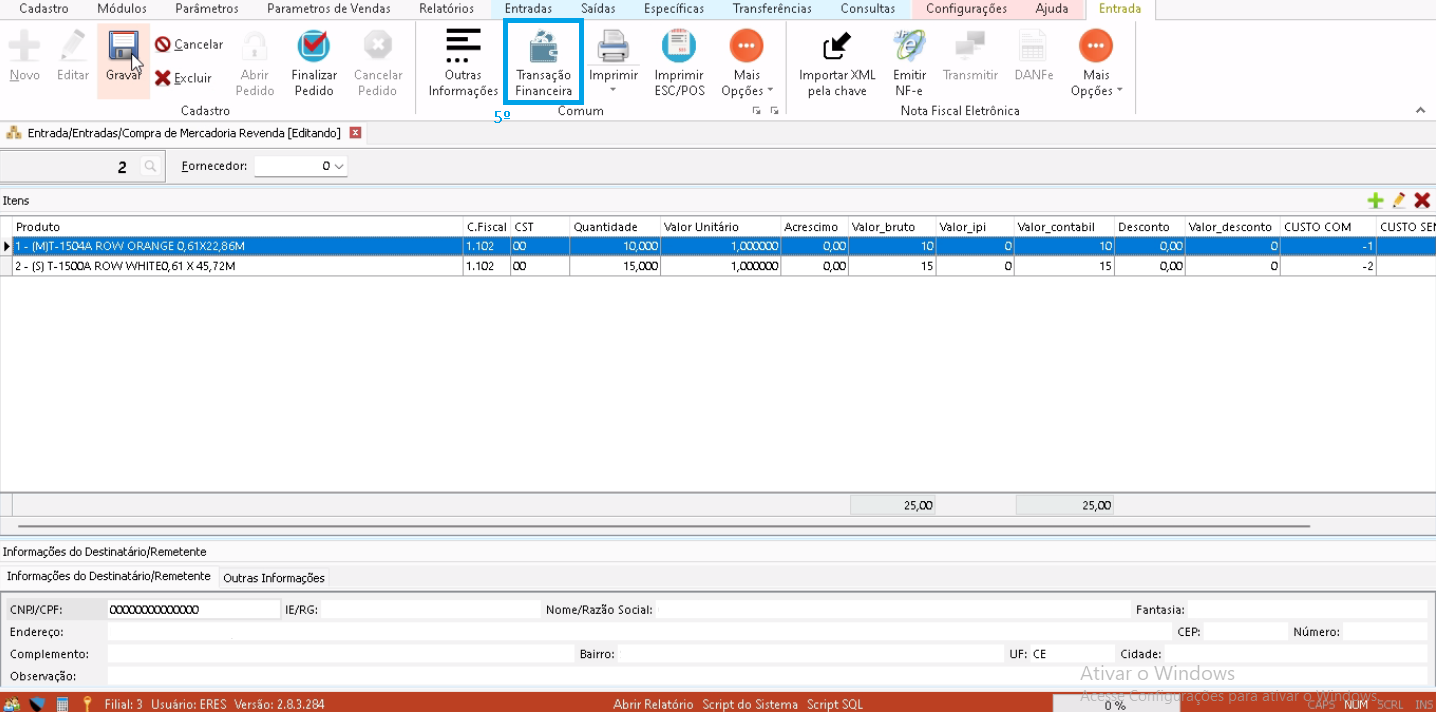Click the Cancelar Pedido icon

(378, 47)
